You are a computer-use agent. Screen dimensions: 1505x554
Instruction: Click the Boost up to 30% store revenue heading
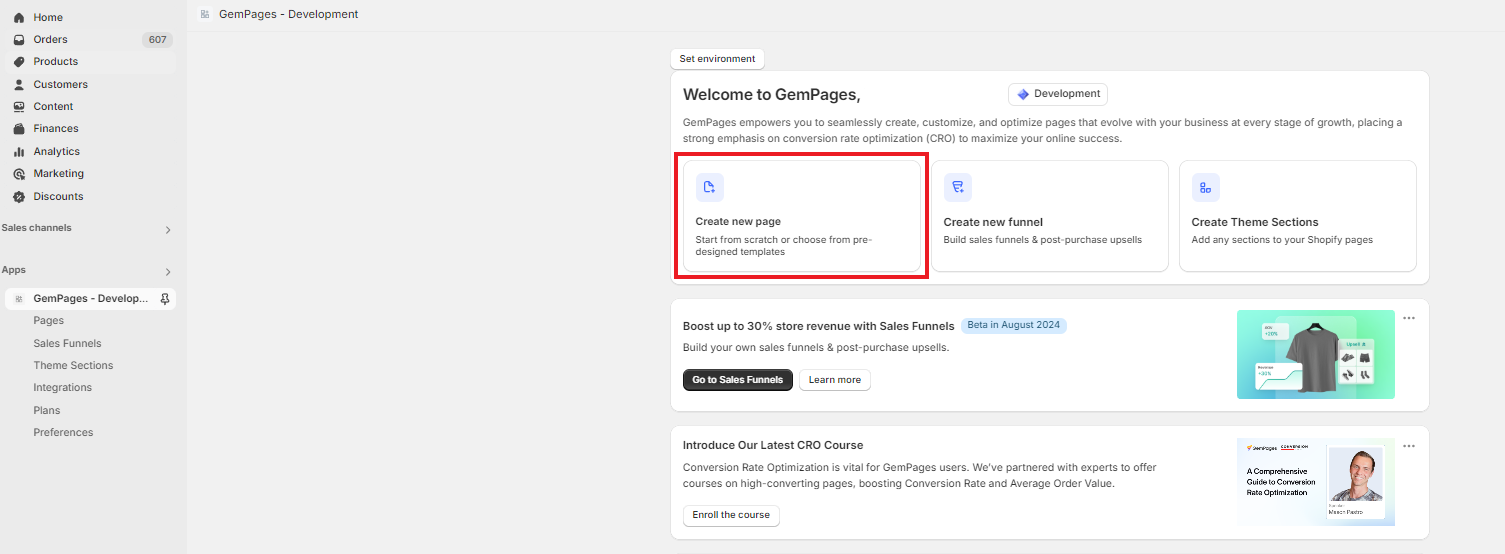pyautogui.click(x=818, y=326)
